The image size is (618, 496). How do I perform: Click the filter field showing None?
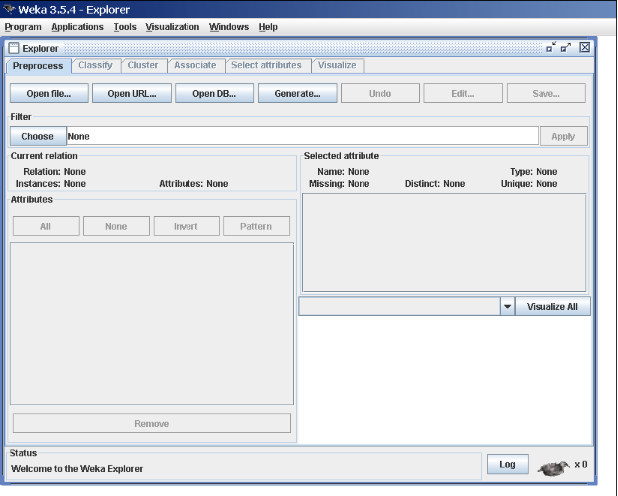(302, 136)
